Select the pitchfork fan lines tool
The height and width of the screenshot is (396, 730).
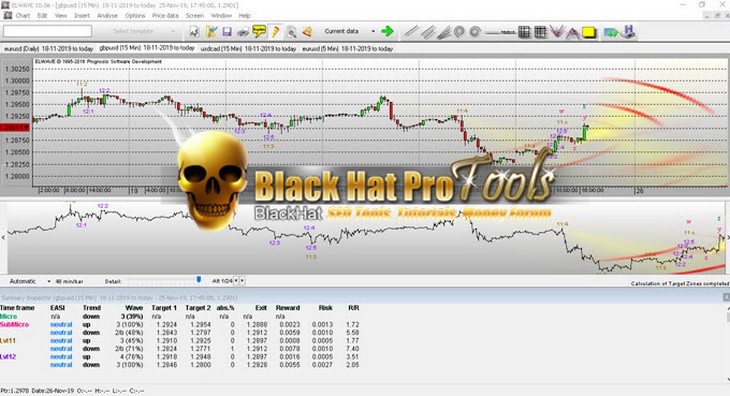tap(444, 32)
